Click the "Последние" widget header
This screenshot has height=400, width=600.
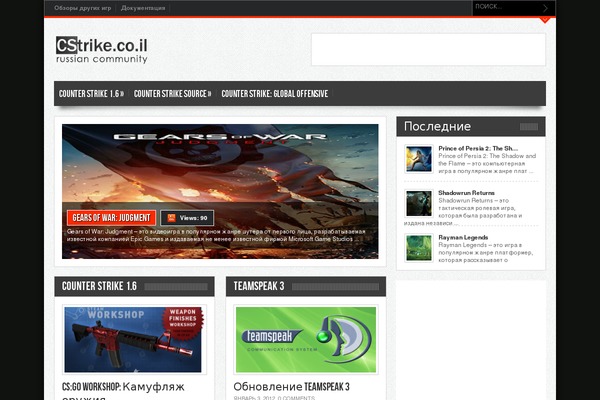click(471, 126)
